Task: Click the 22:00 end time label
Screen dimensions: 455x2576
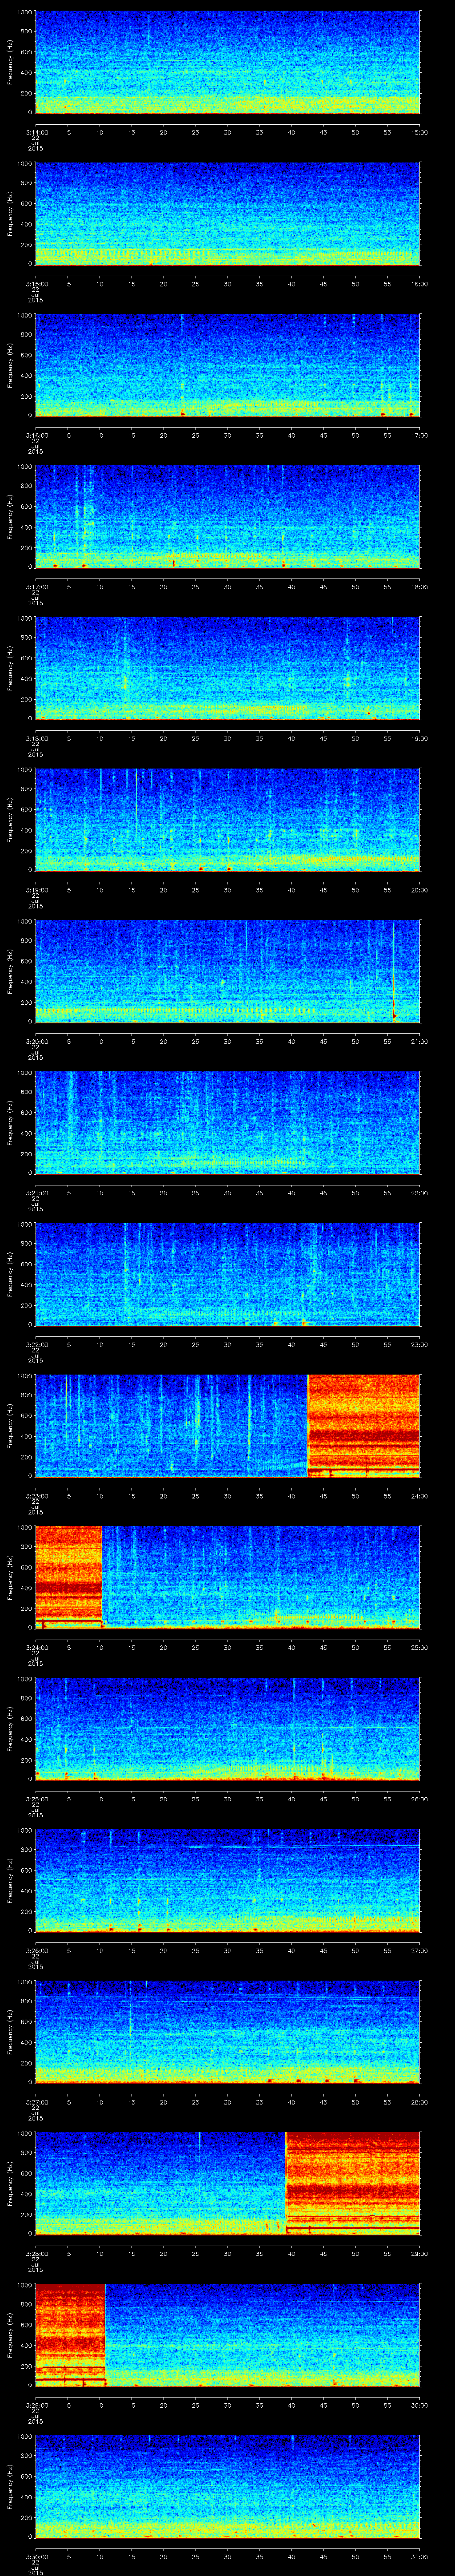Action: click(419, 1192)
